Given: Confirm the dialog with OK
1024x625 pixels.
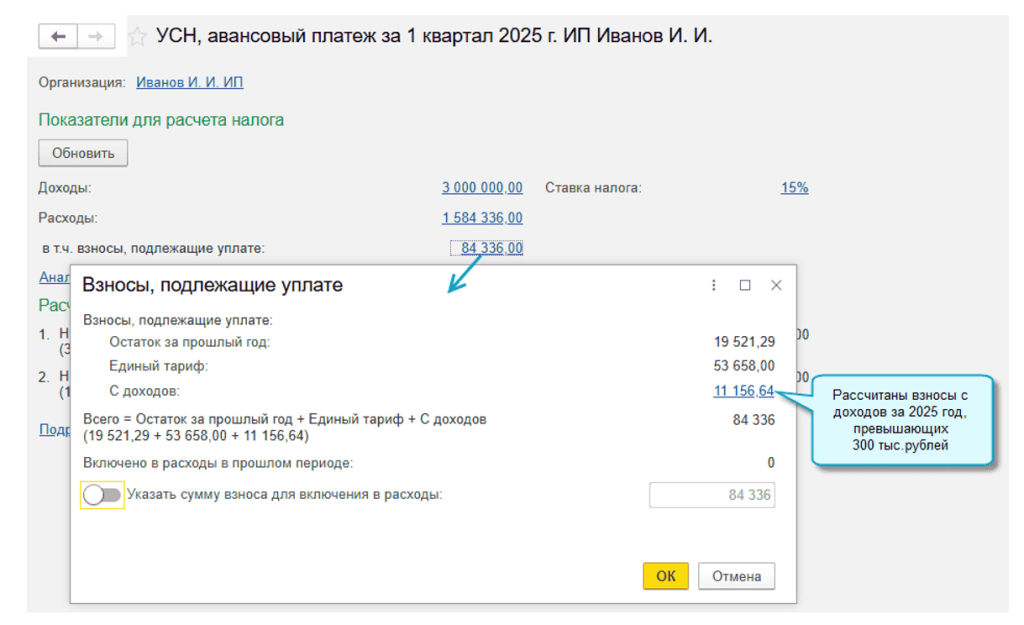Looking at the screenshot, I should pos(665,576).
